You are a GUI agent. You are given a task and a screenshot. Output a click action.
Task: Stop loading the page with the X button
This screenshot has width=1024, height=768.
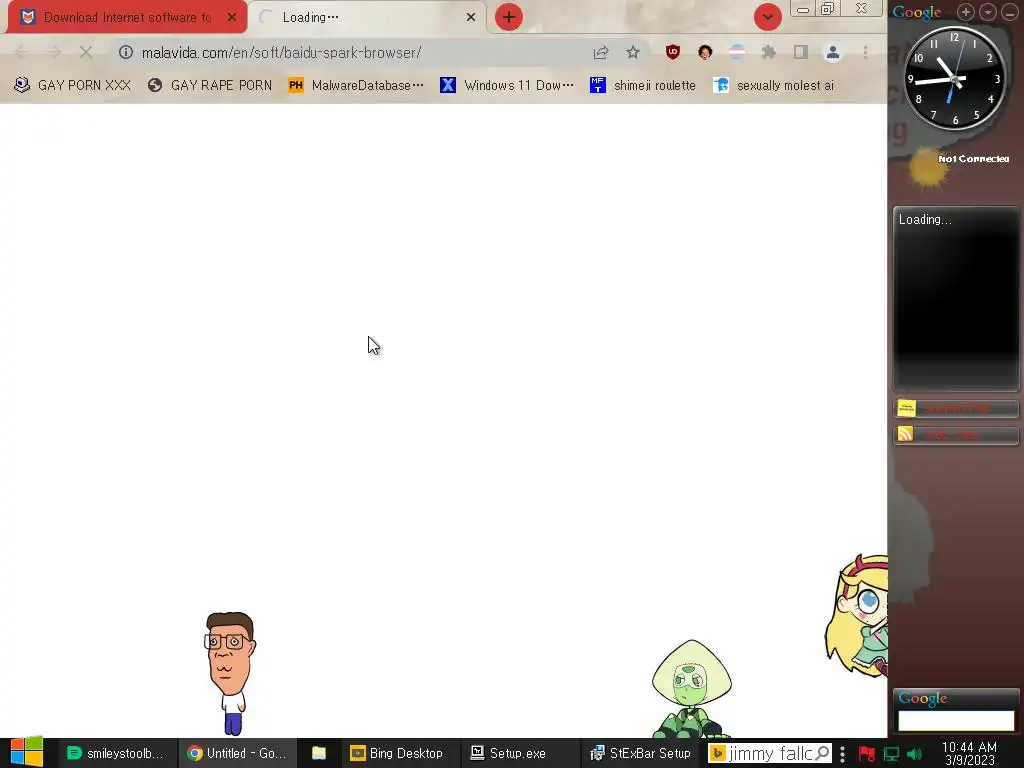[86, 52]
